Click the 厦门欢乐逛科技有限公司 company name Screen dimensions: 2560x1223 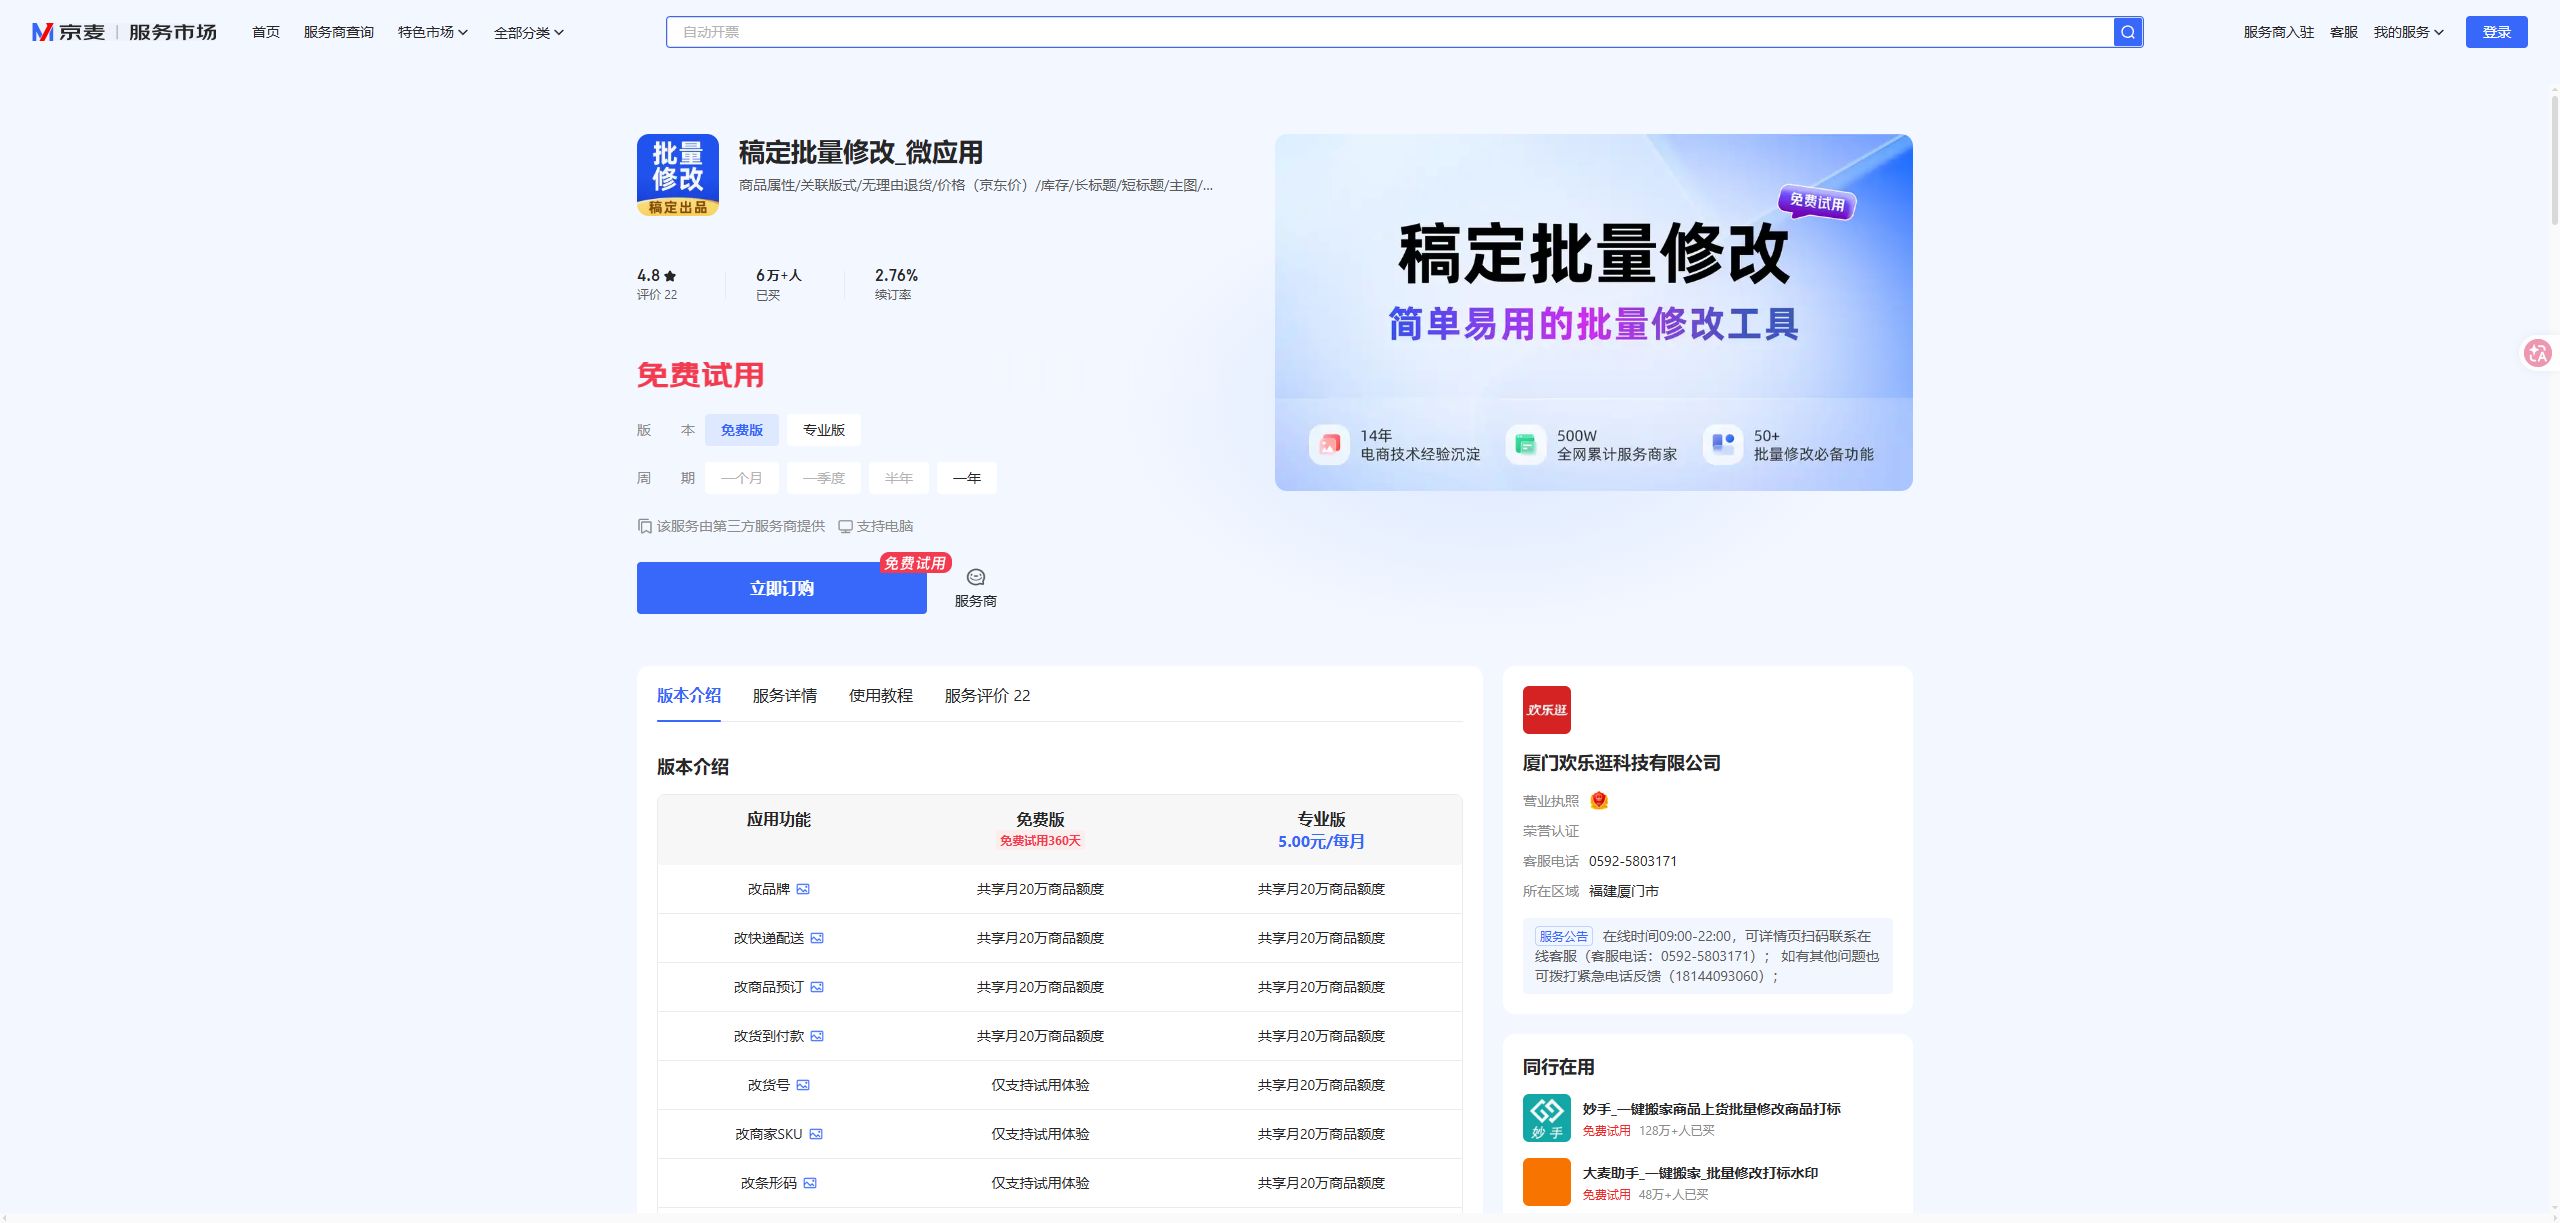(1622, 763)
